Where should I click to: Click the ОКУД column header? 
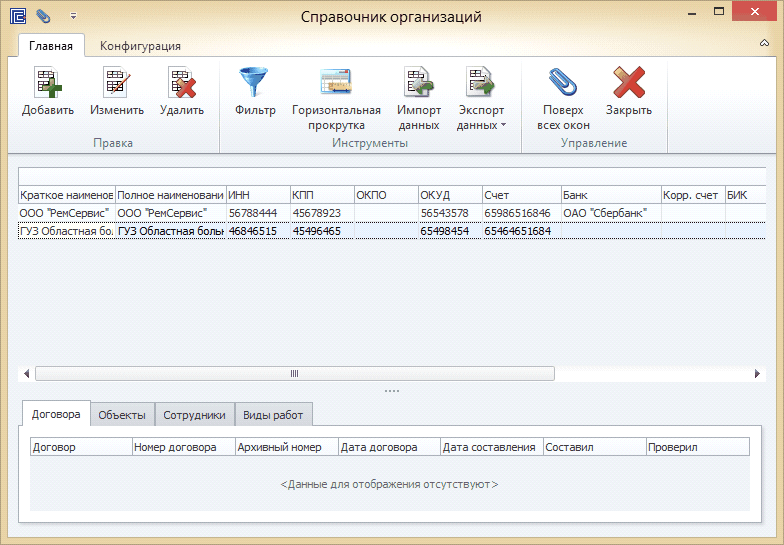tap(450, 195)
